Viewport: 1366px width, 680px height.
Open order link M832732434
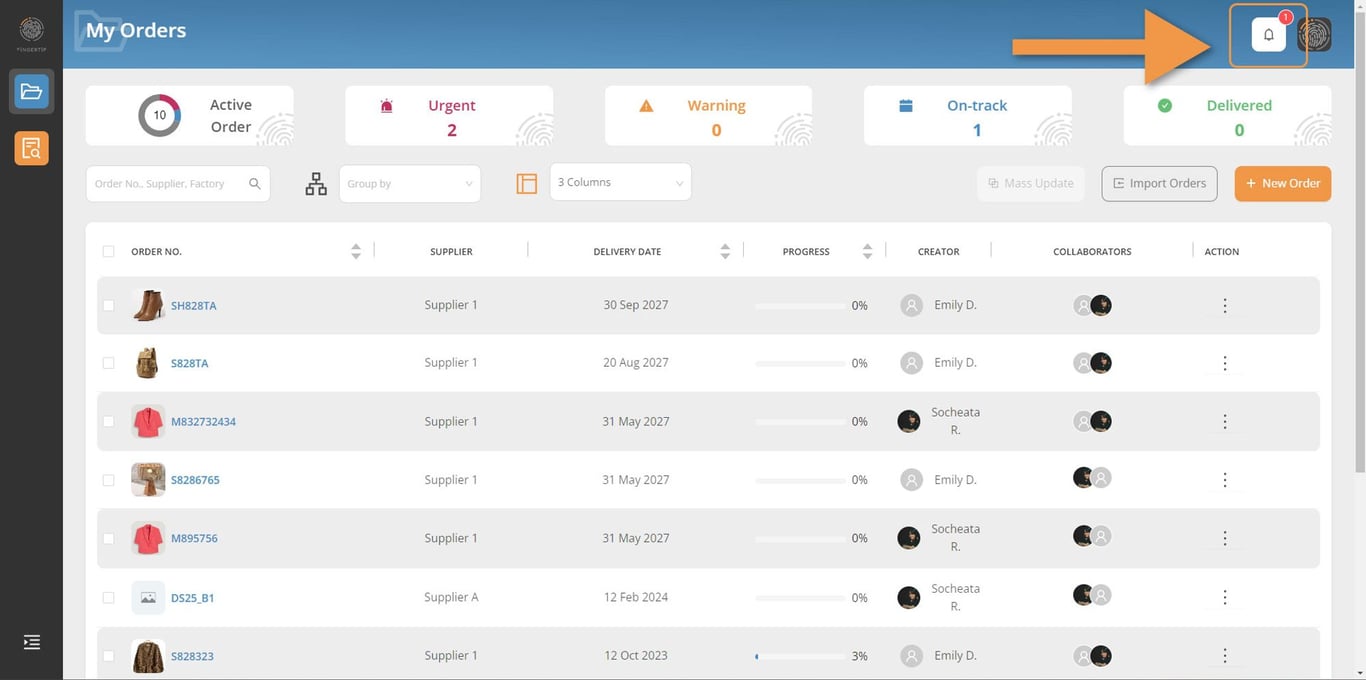click(x=203, y=422)
